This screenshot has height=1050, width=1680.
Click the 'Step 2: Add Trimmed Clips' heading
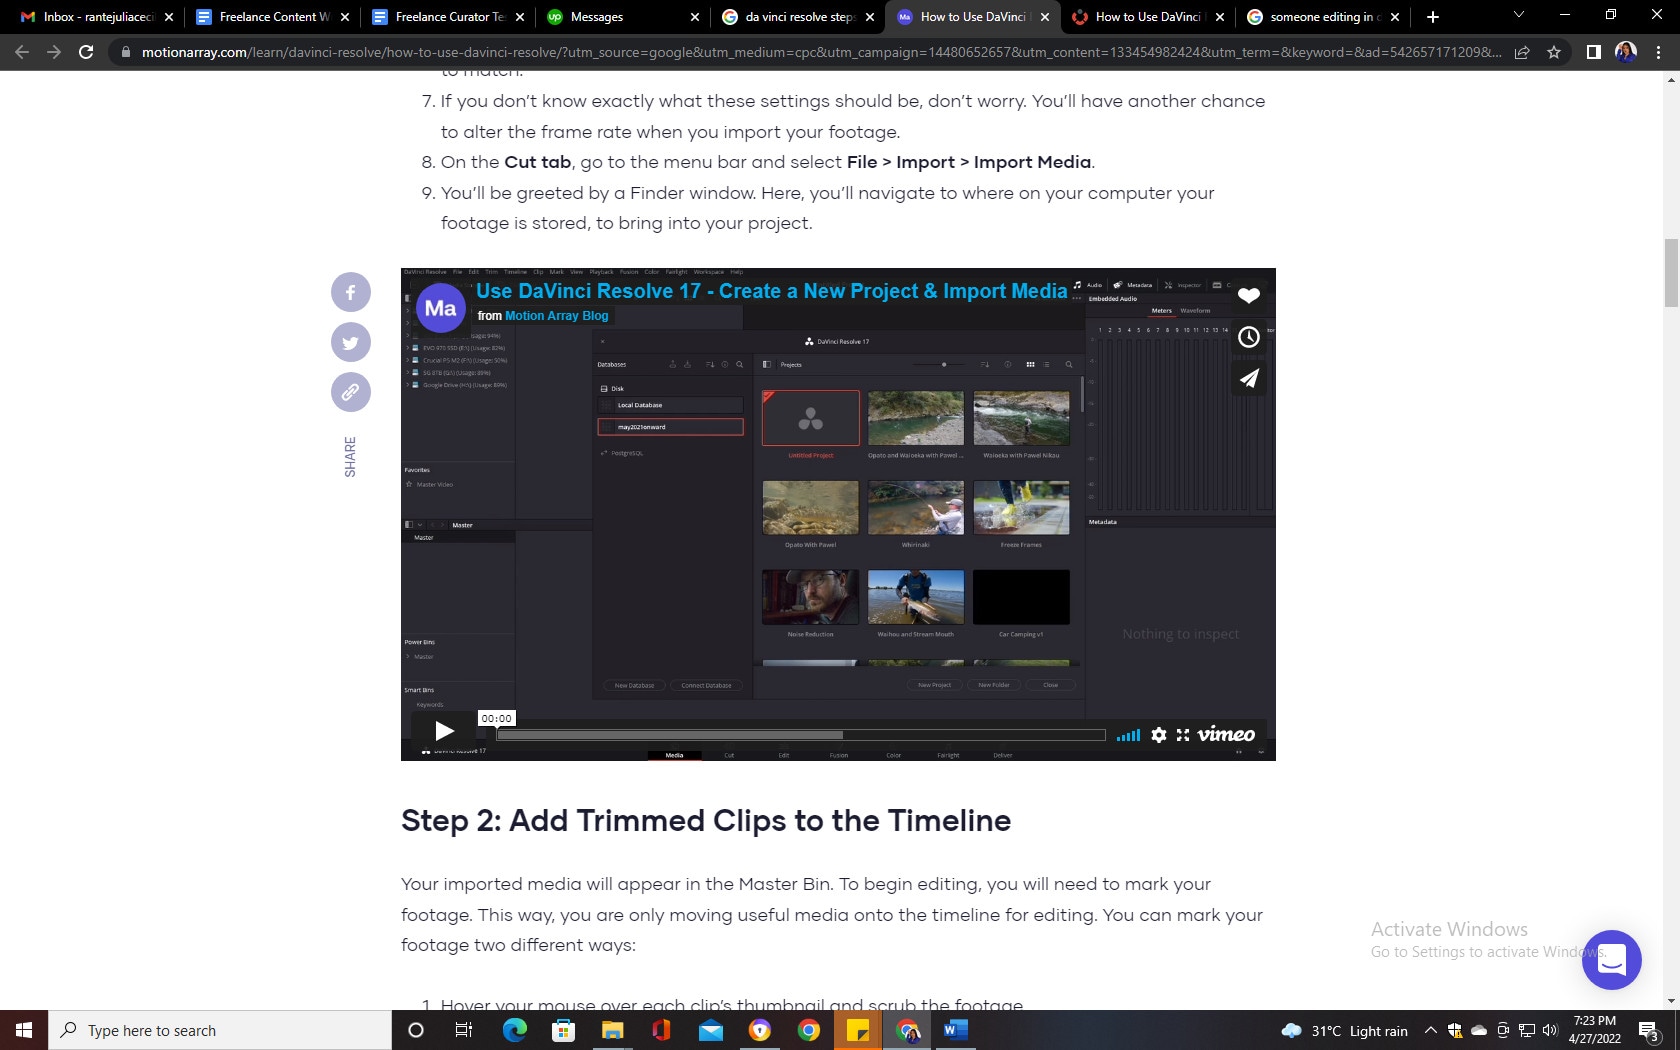pyautogui.click(x=706, y=820)
